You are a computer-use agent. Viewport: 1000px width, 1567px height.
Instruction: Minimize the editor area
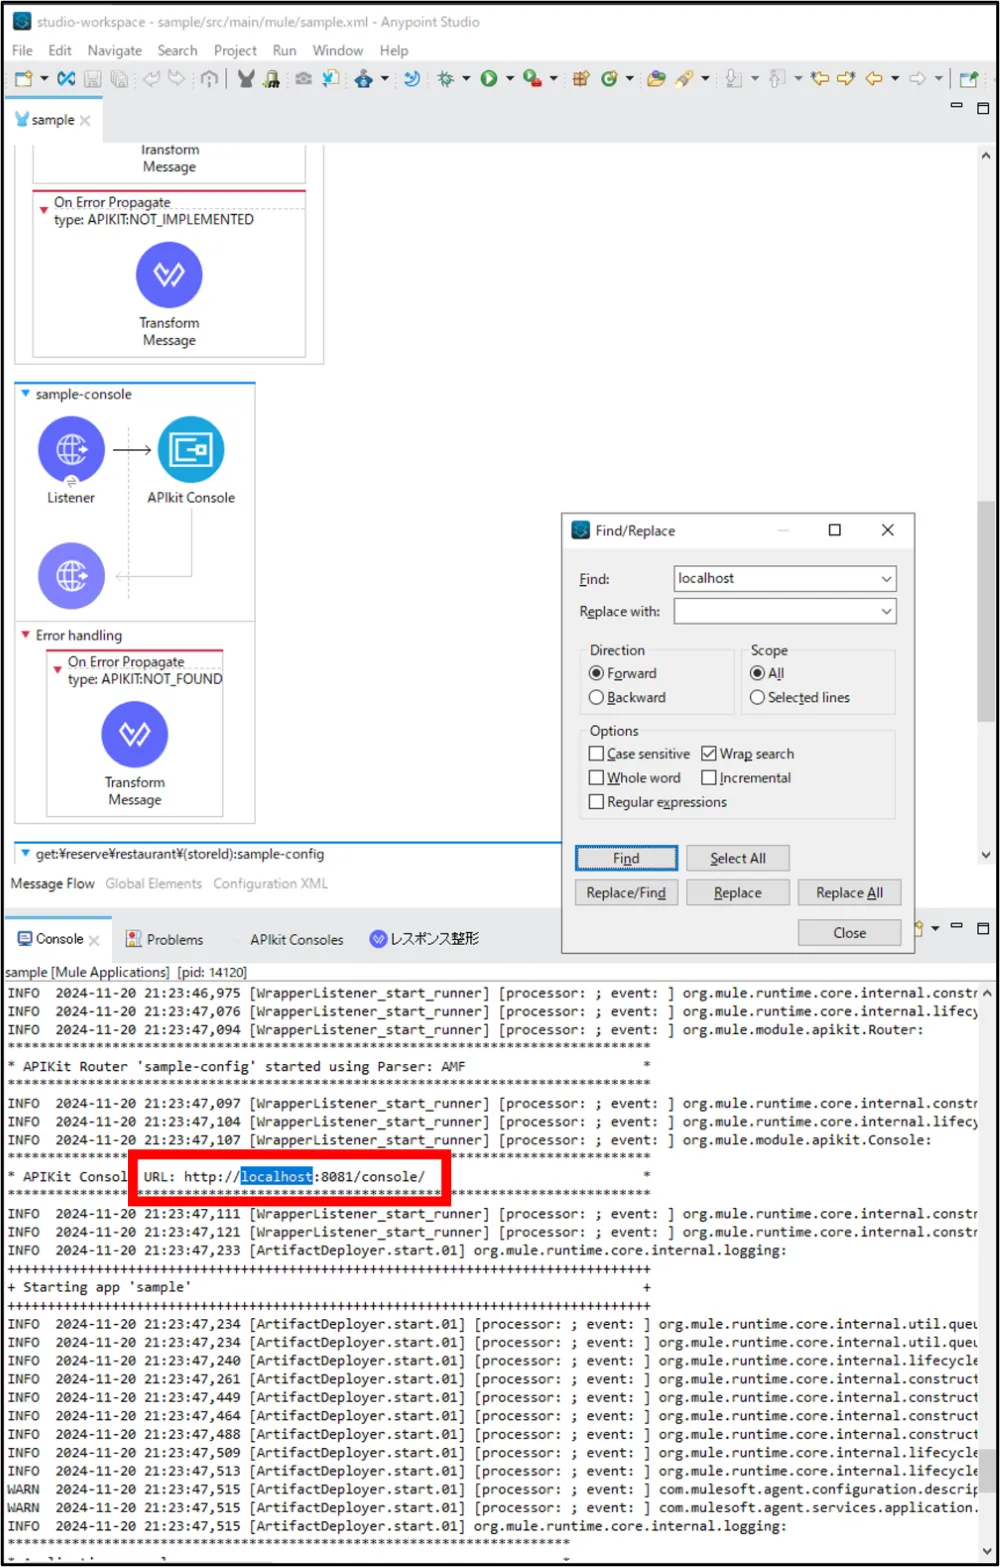point(957,106)
